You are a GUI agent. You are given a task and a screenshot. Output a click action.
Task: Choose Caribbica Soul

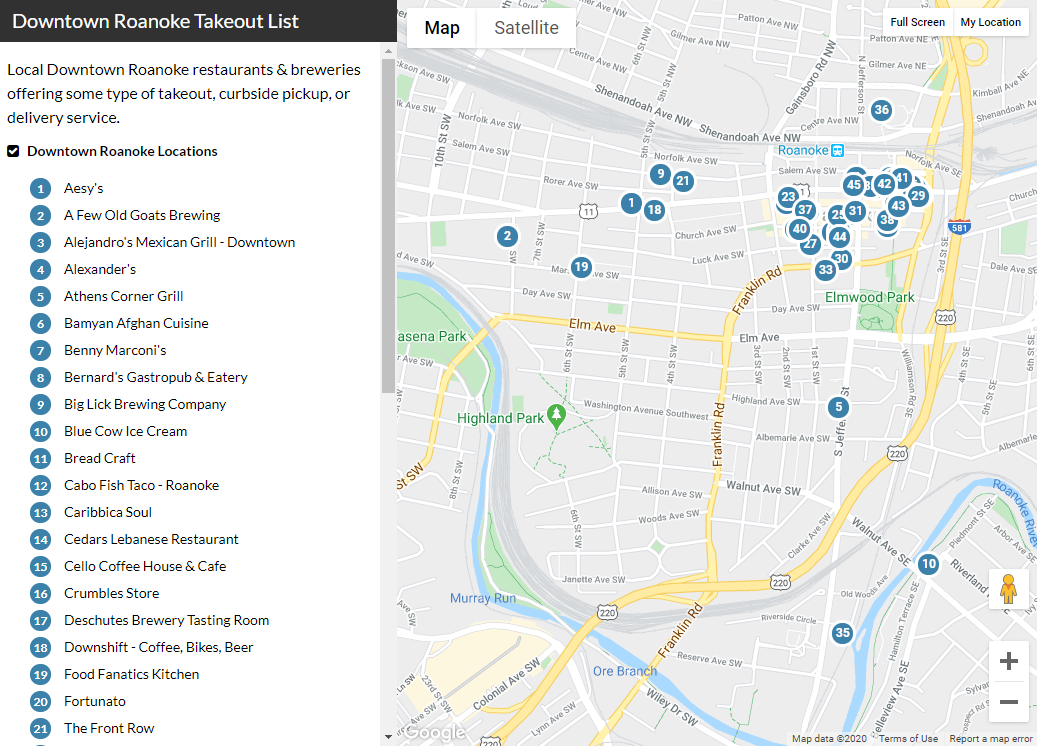click(108, 513)
